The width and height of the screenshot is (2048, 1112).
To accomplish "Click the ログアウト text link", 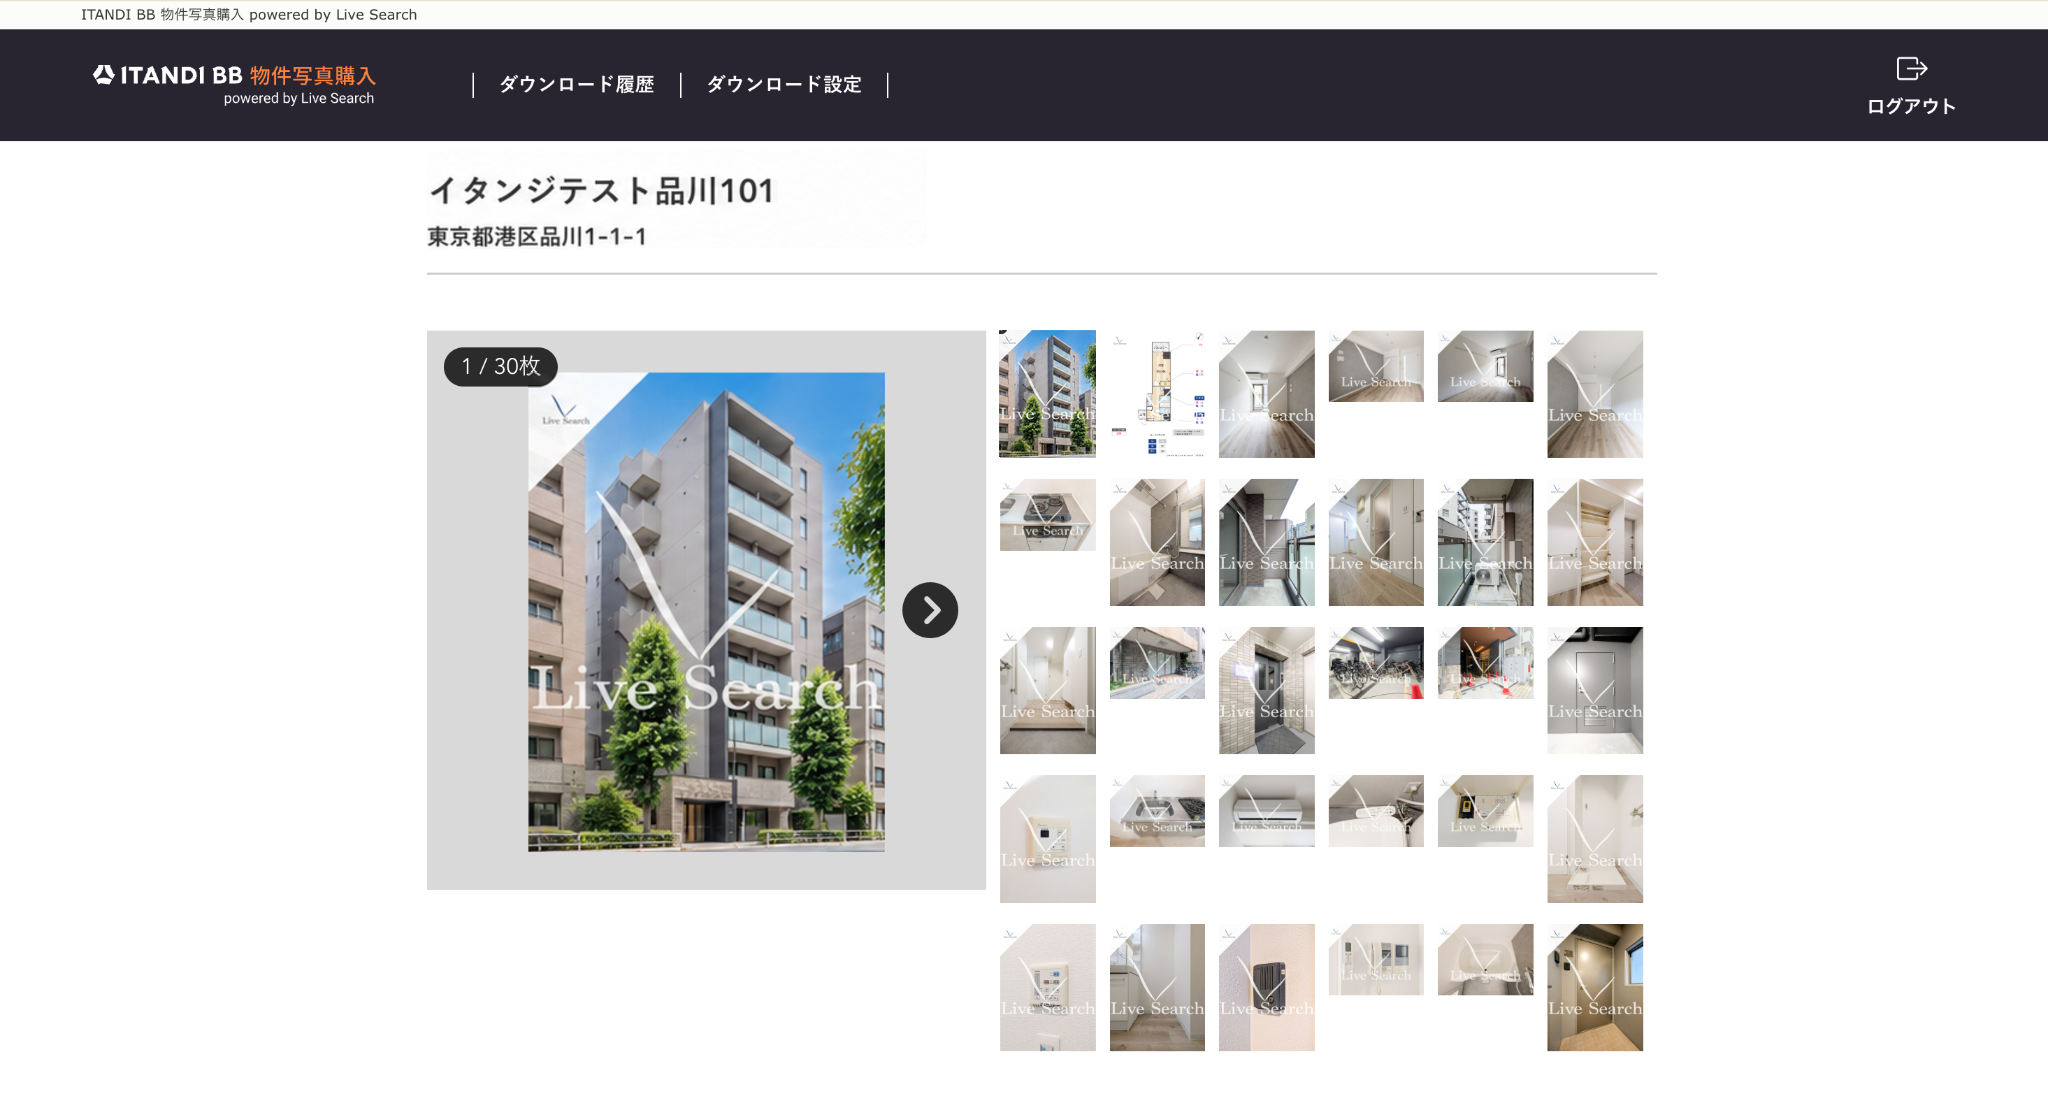I will point(1911,106).
